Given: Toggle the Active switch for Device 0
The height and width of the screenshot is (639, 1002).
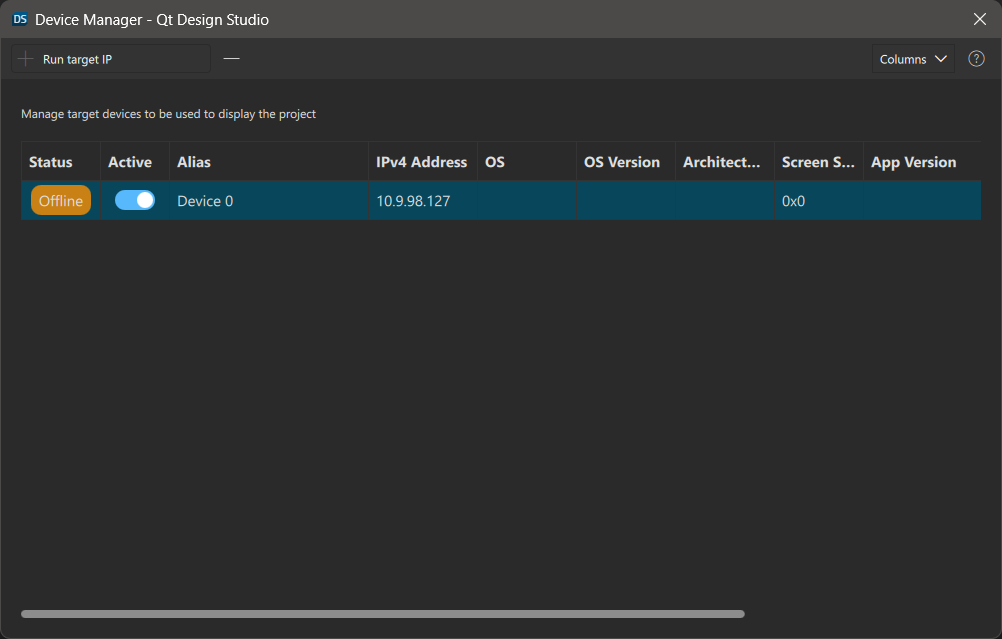Looking at the screenshot, I should click(135, 200).
